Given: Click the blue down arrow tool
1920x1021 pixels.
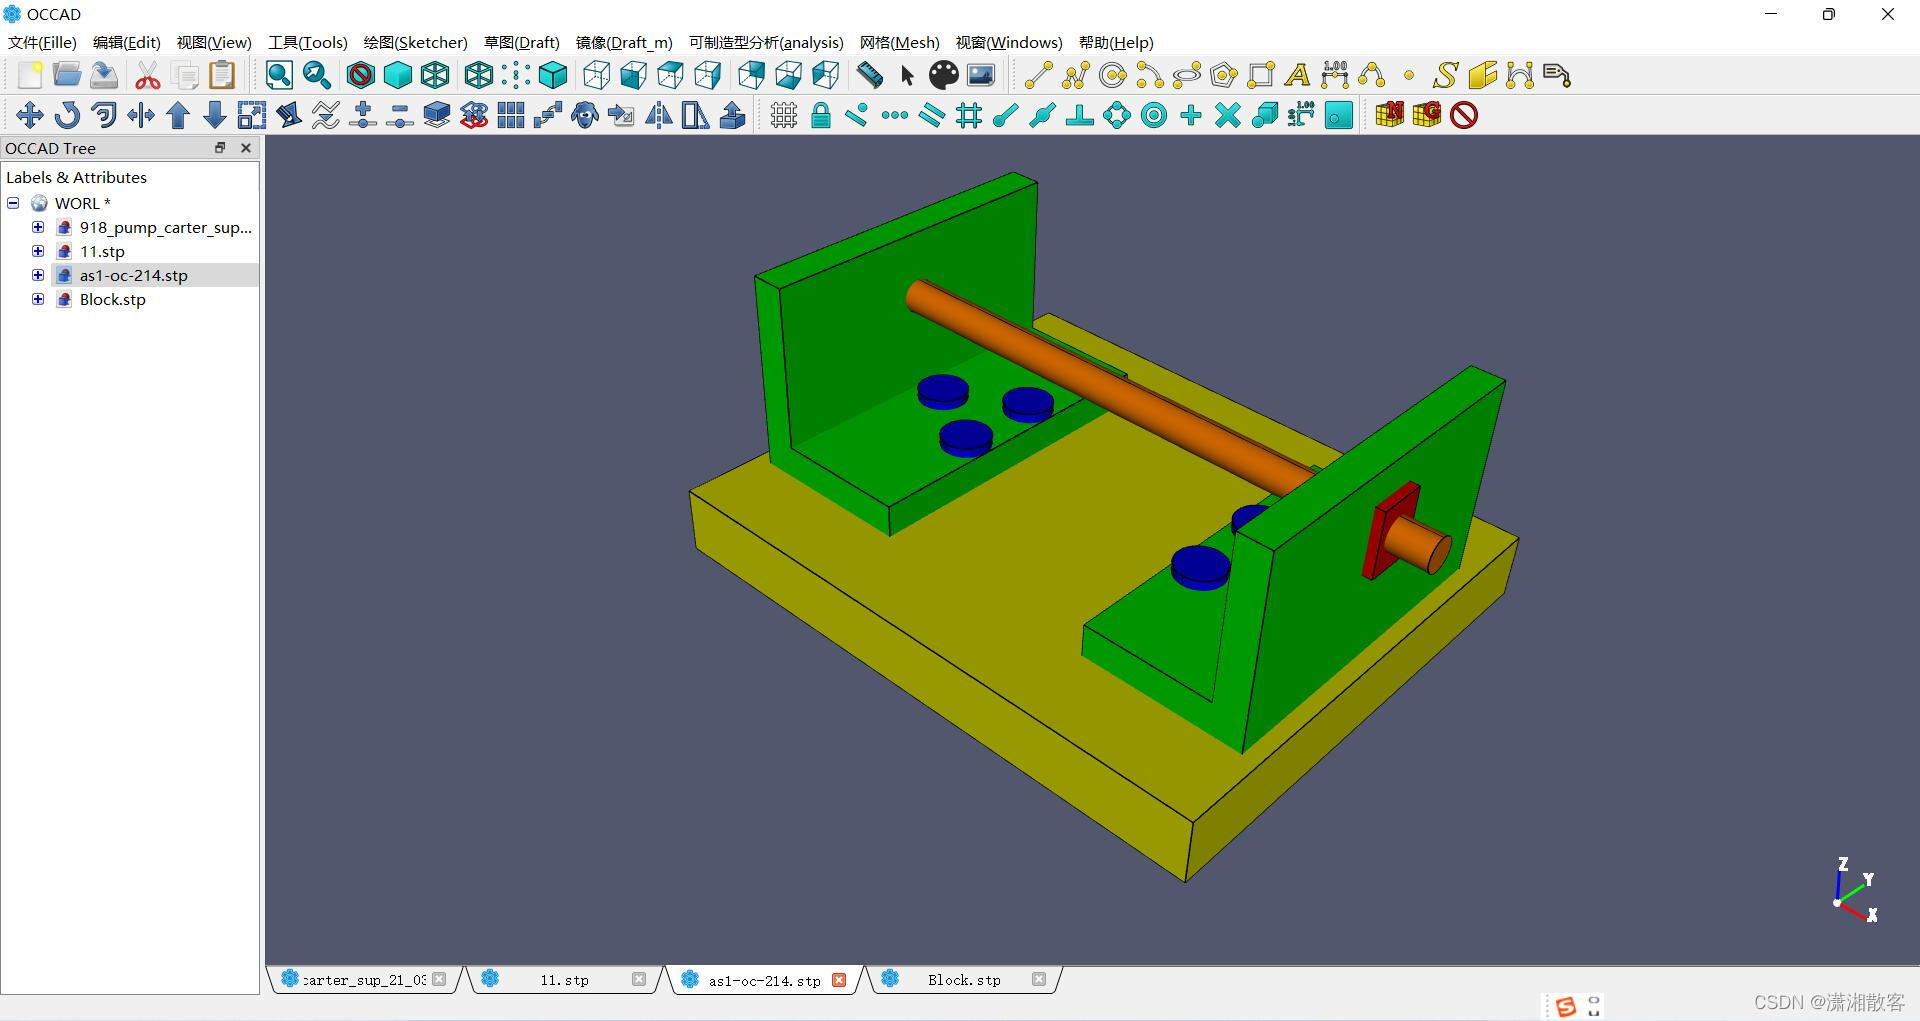Looking at the screenshot, I should (x=215, y=115).
